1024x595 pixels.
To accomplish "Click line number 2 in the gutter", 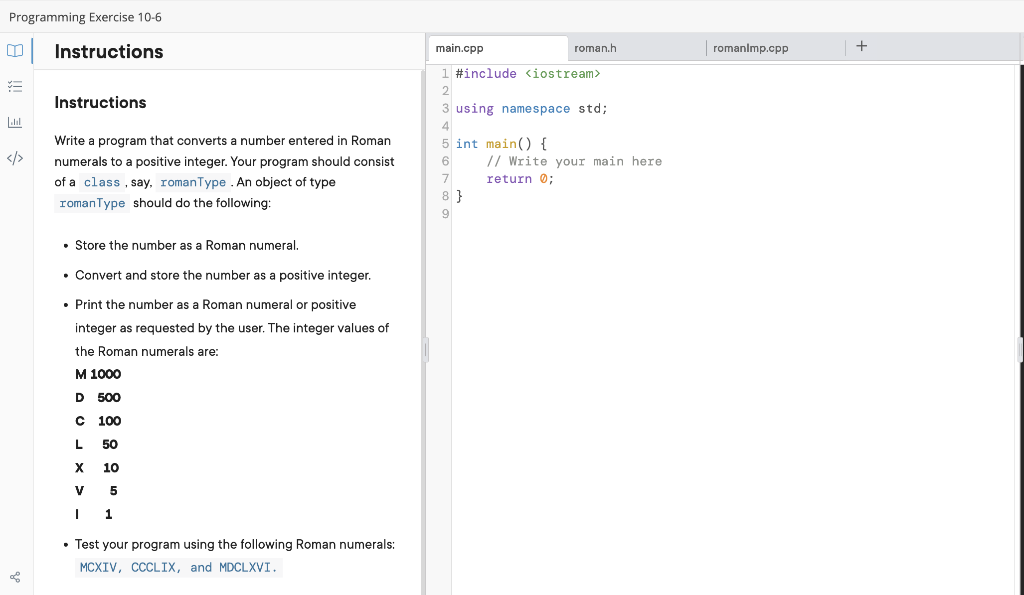I will pyautogui.click(x=445, y=91).
